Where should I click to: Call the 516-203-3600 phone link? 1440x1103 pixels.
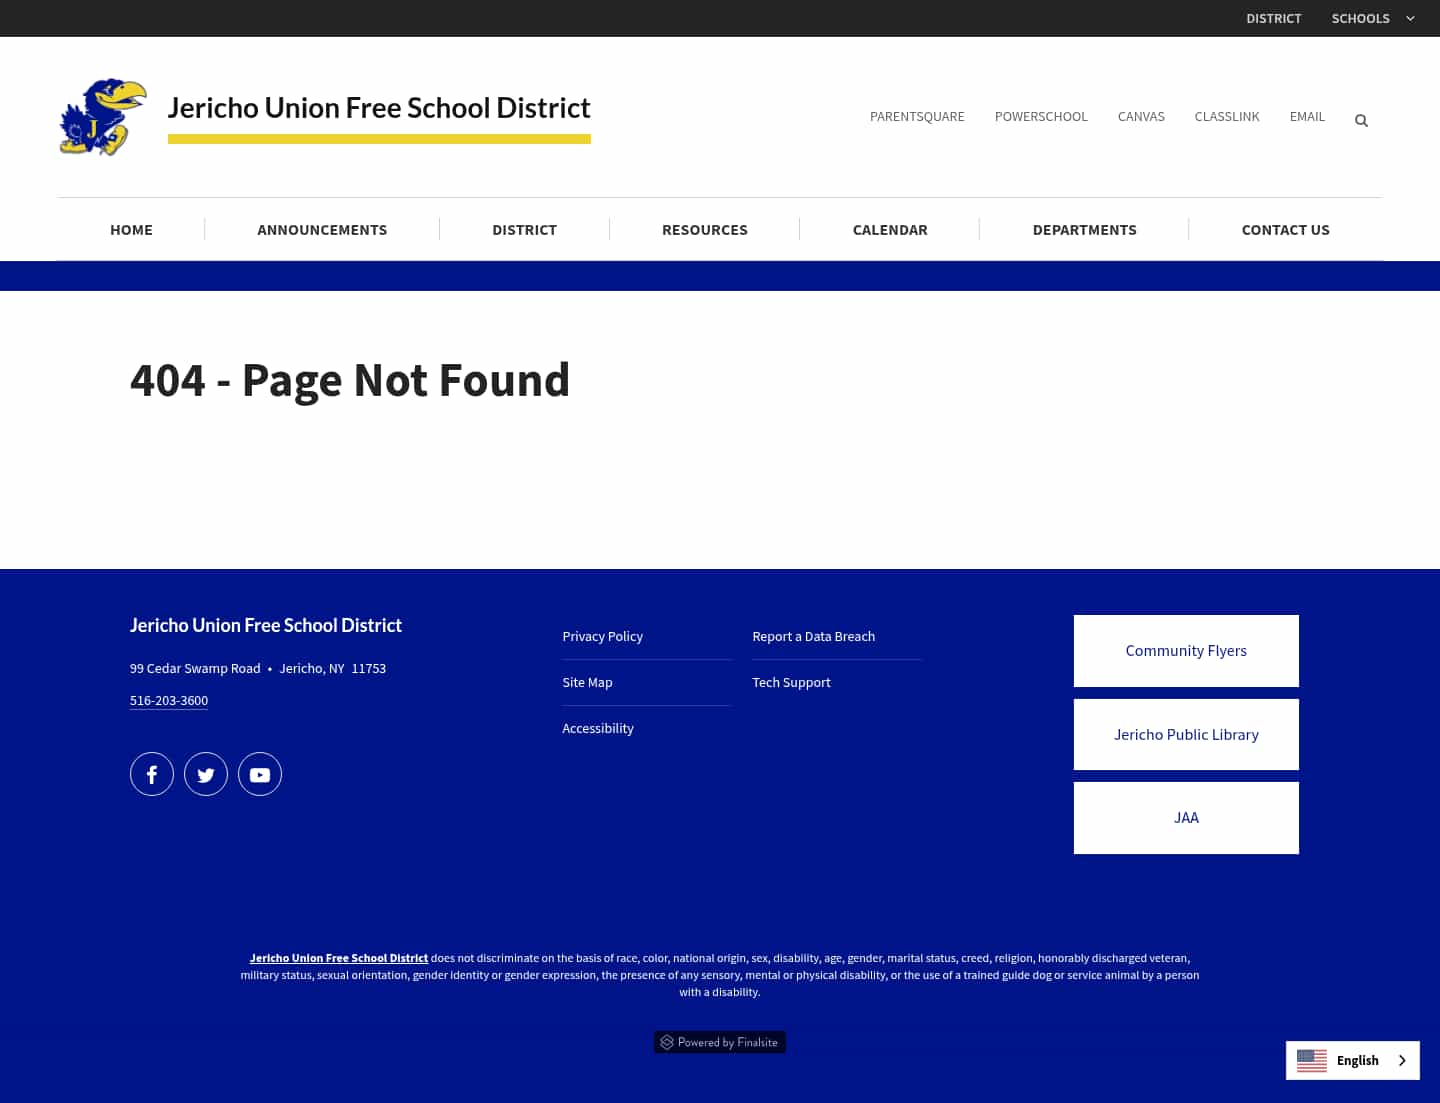tap(169, 700)
